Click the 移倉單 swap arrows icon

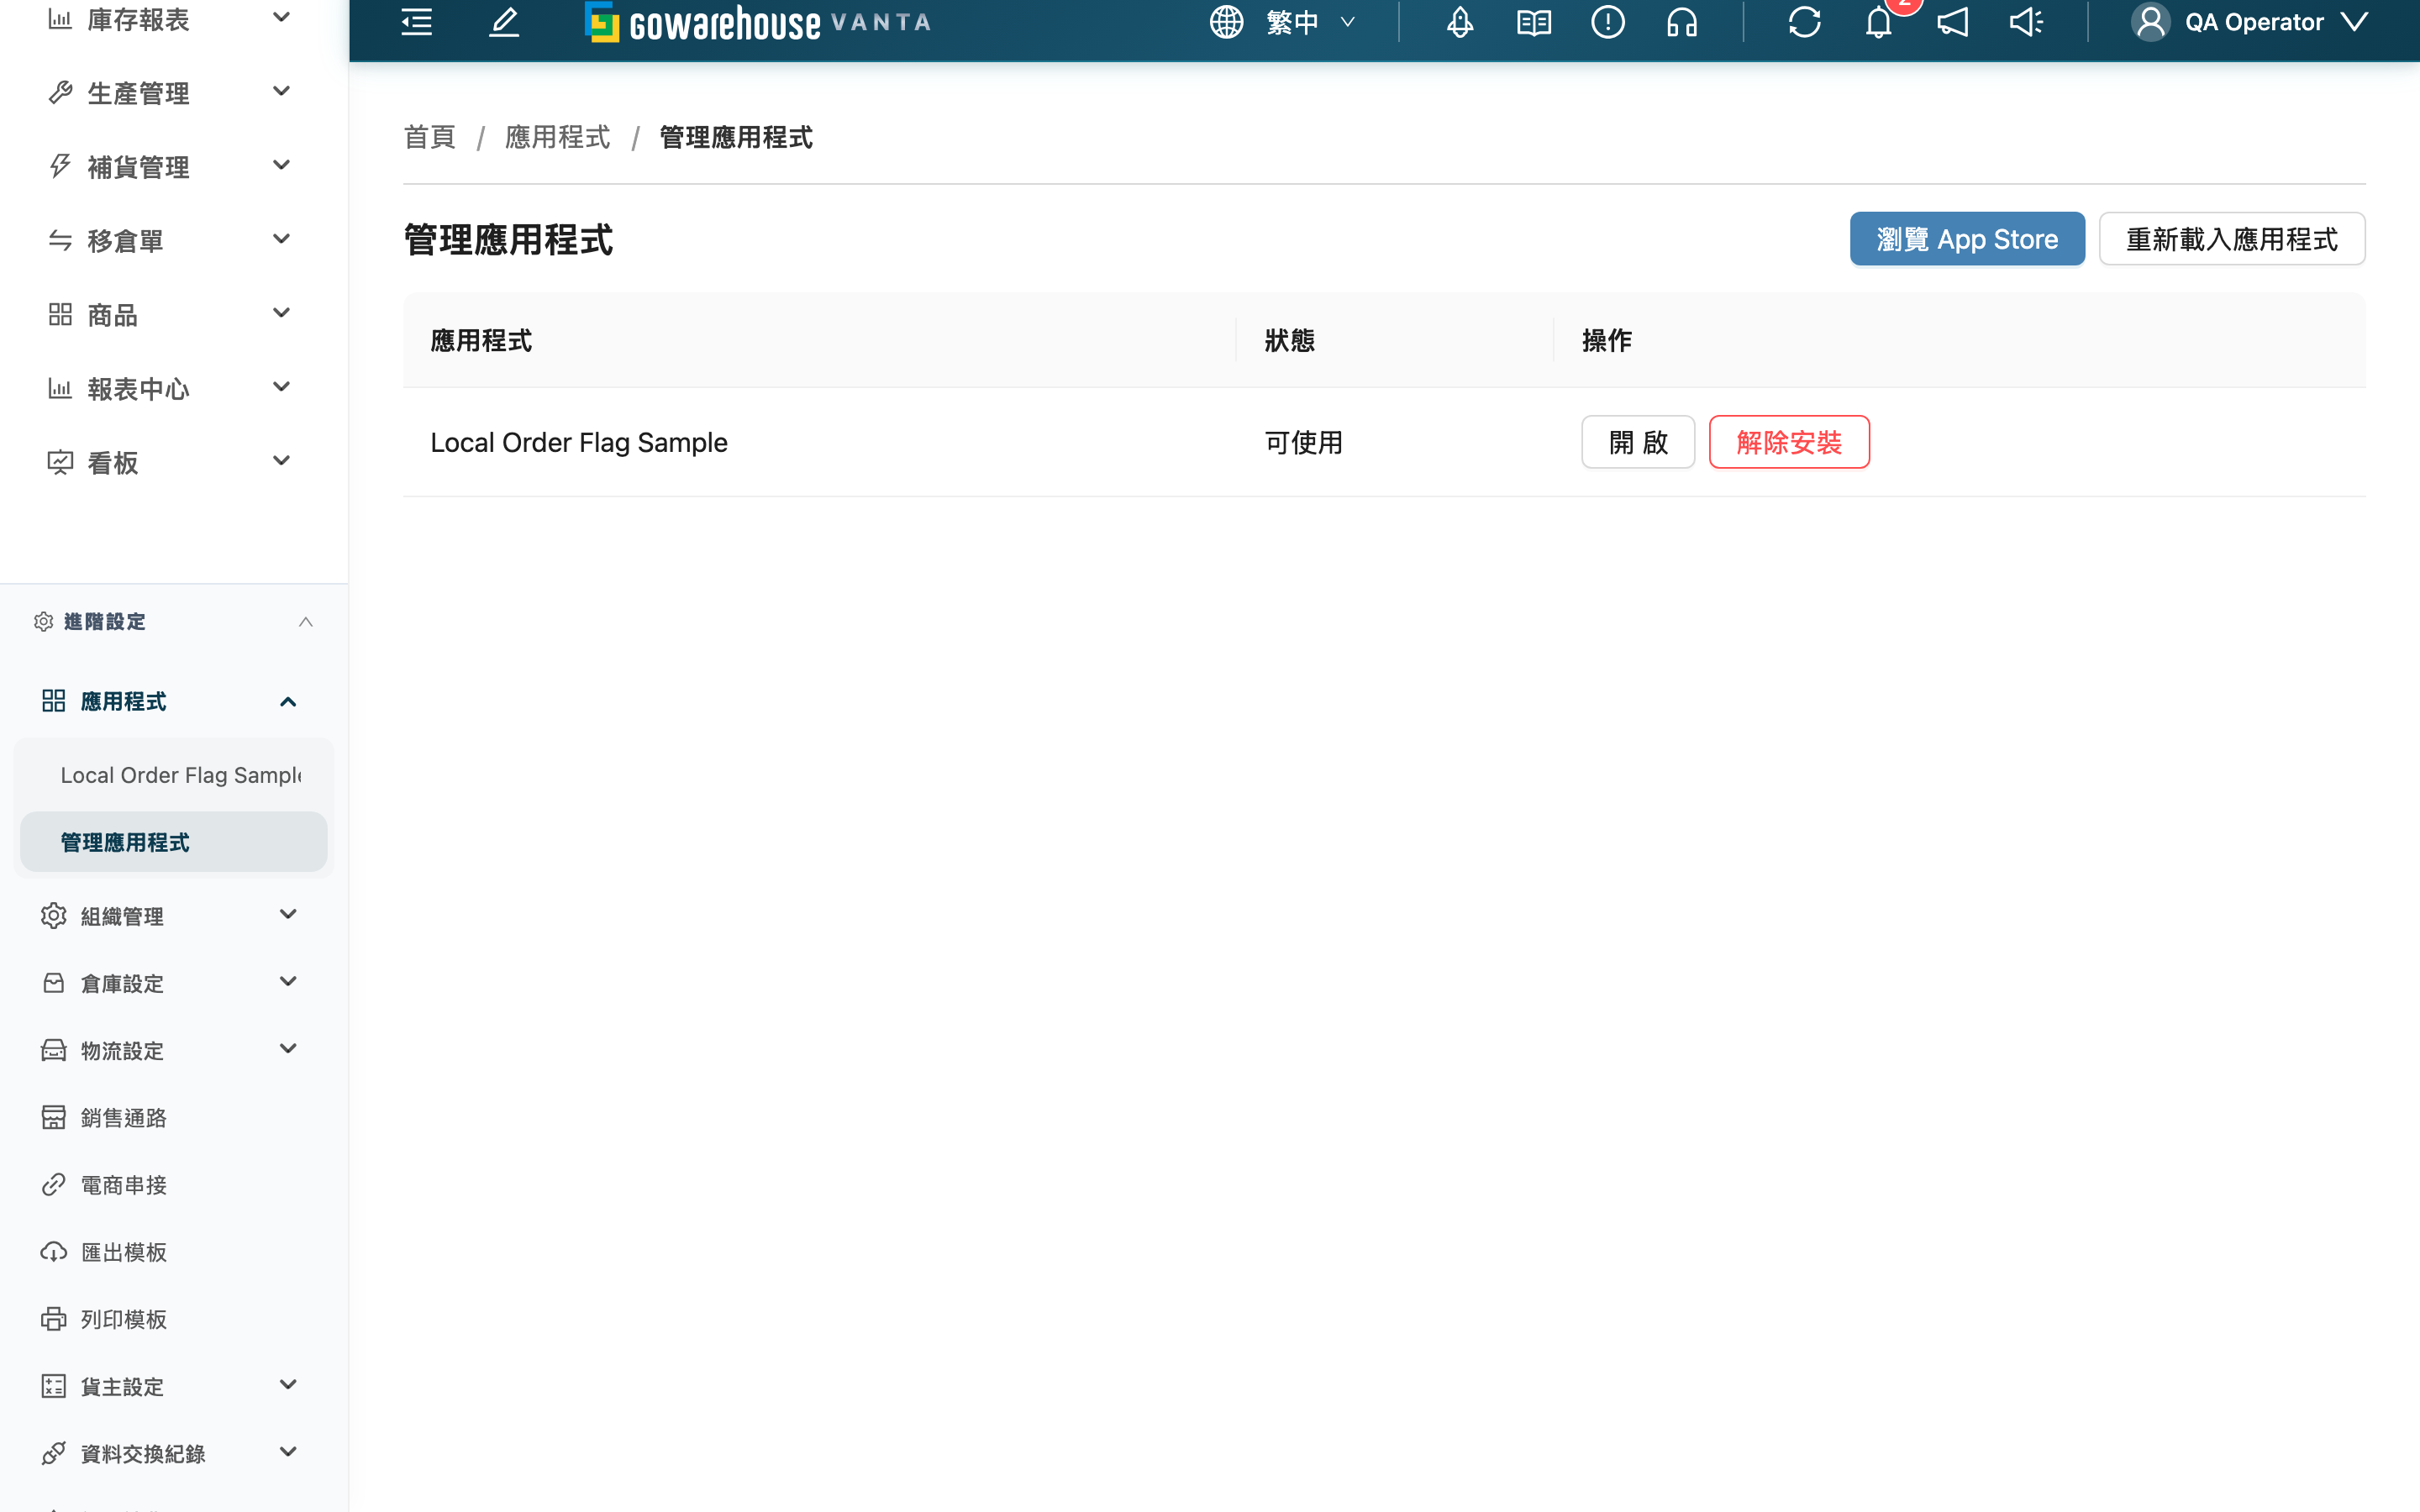pos(60,240)
